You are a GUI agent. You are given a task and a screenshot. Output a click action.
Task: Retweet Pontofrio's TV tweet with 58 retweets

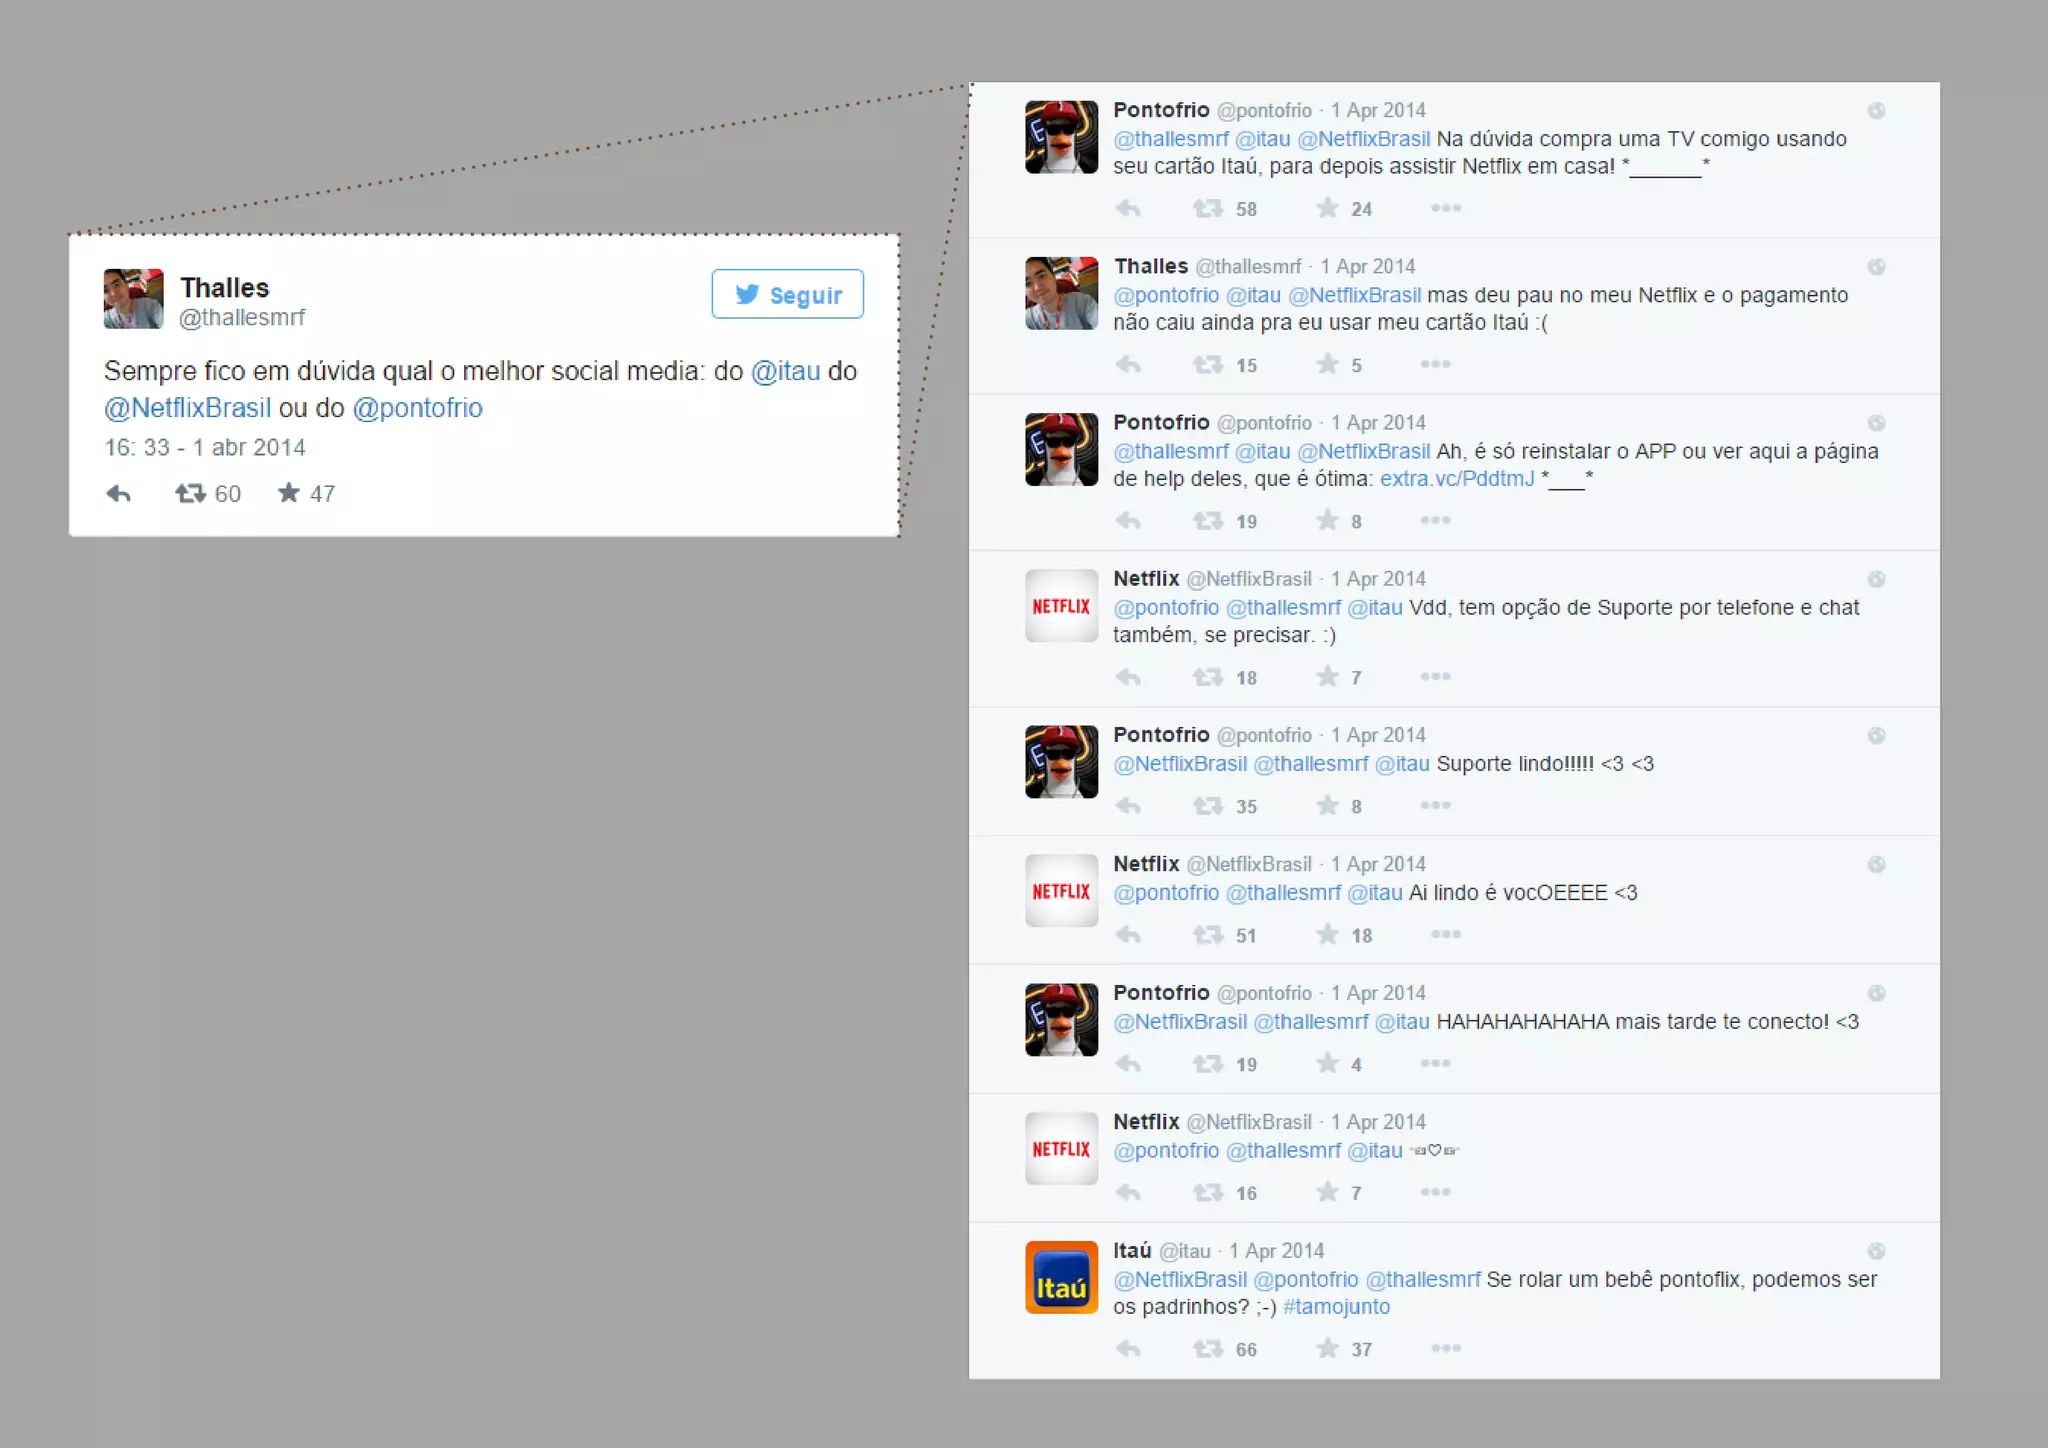pyautogui.click(x=1207, y=208)
